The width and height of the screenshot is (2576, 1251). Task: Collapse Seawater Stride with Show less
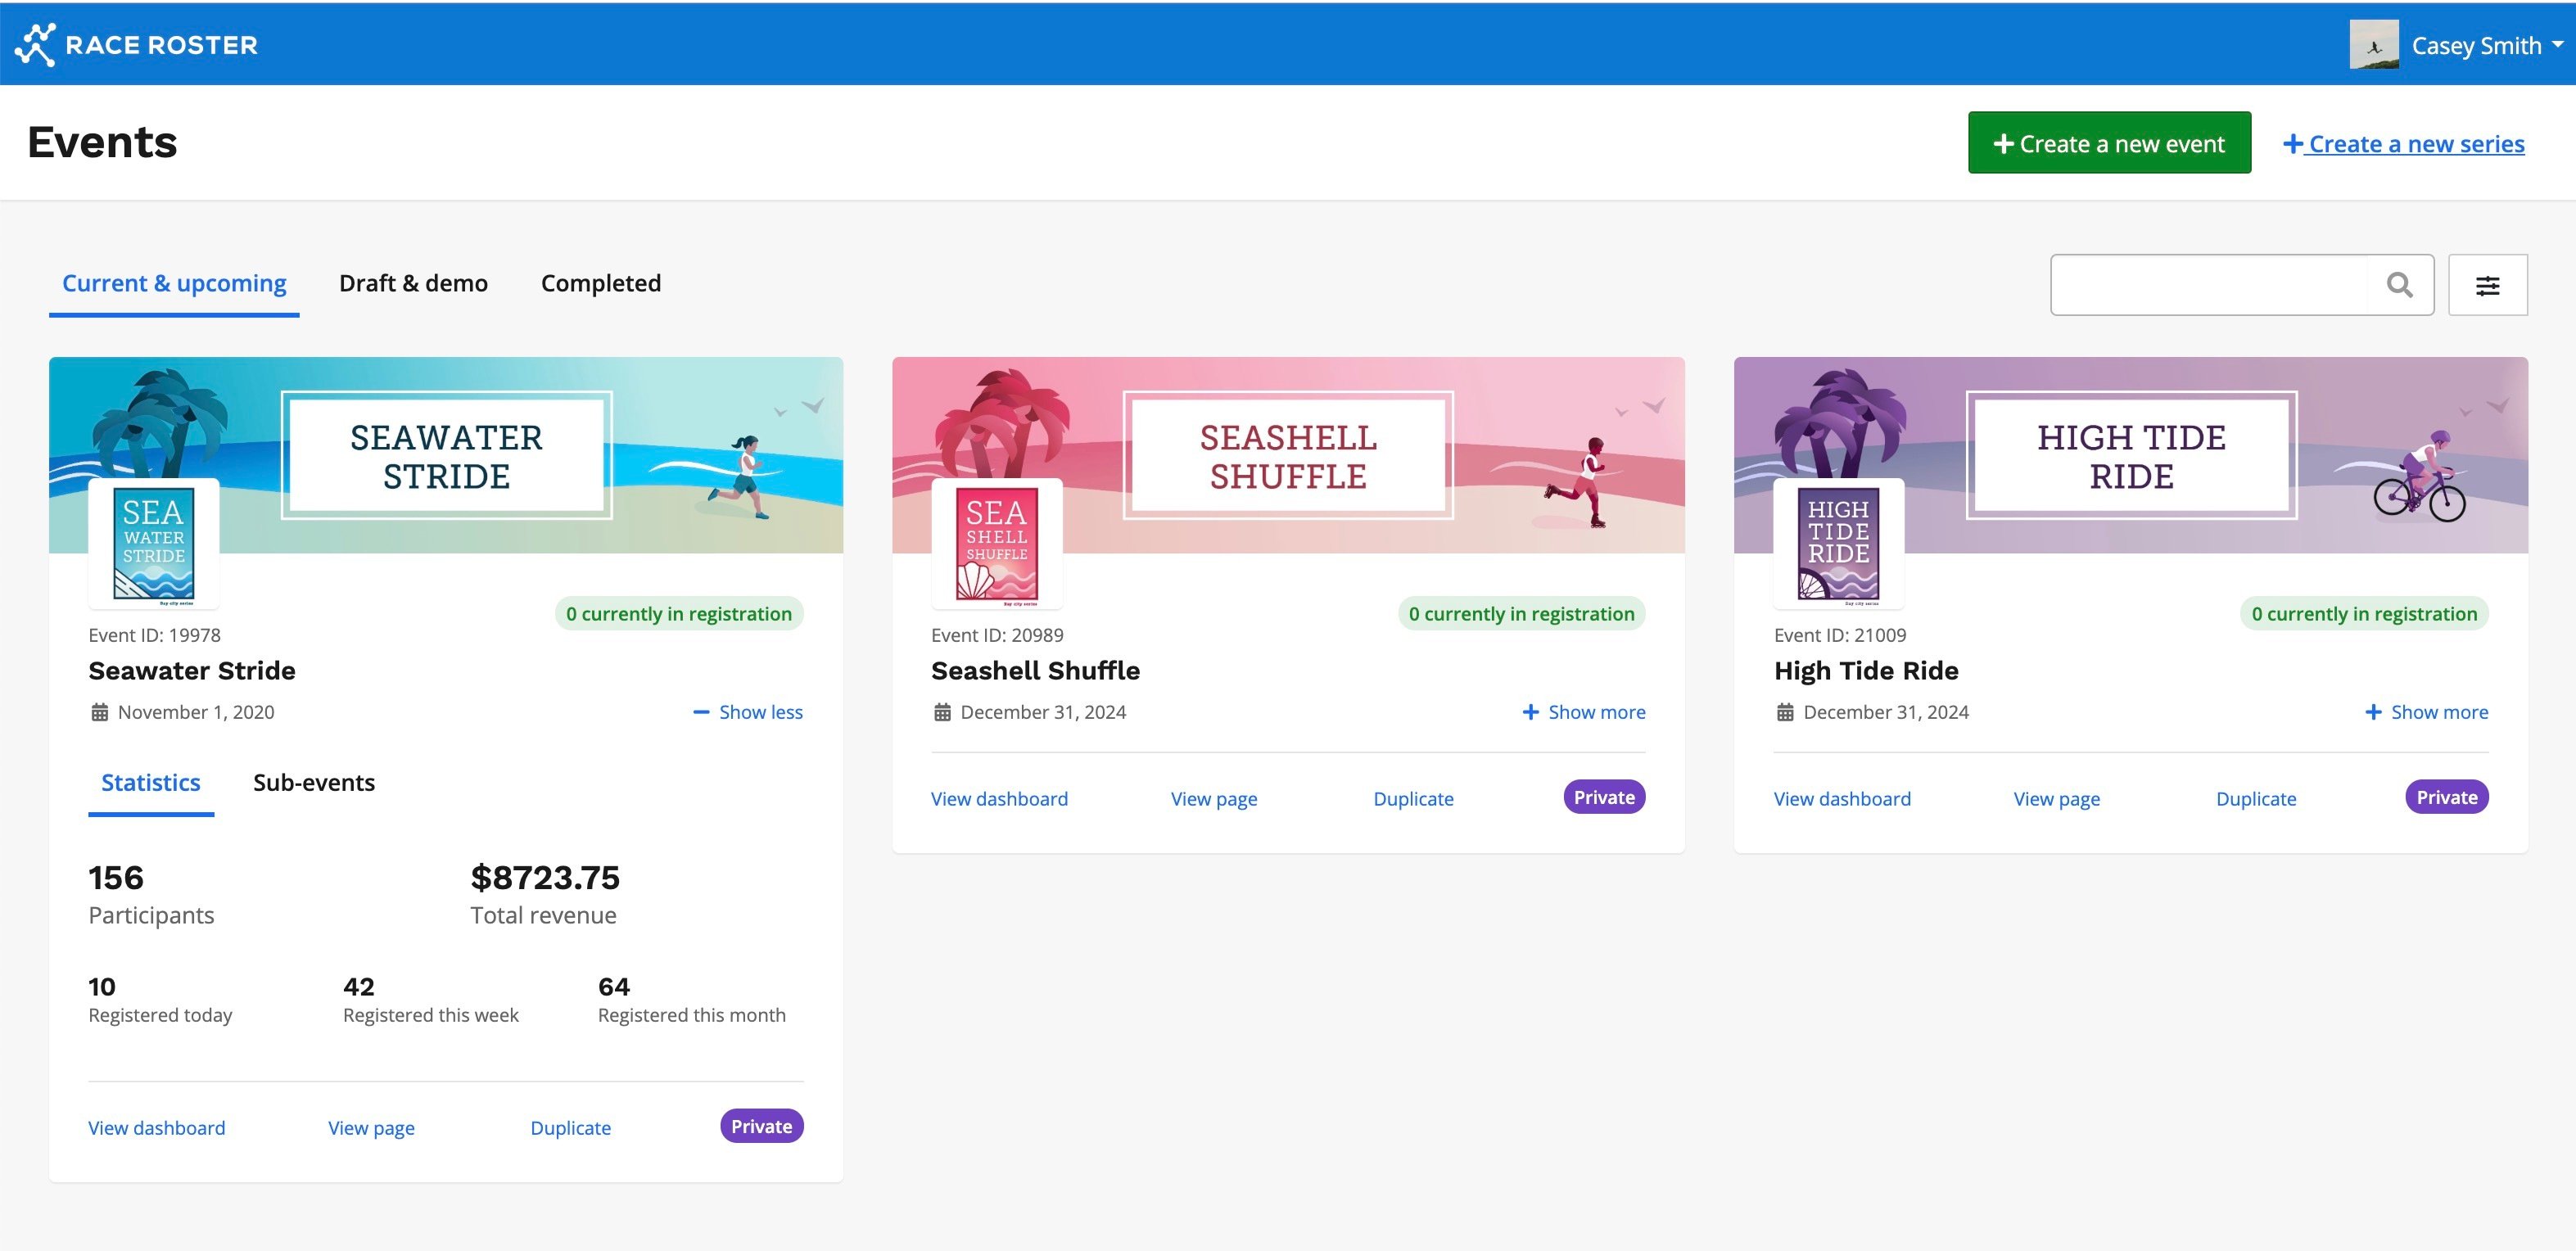point(748,712)
